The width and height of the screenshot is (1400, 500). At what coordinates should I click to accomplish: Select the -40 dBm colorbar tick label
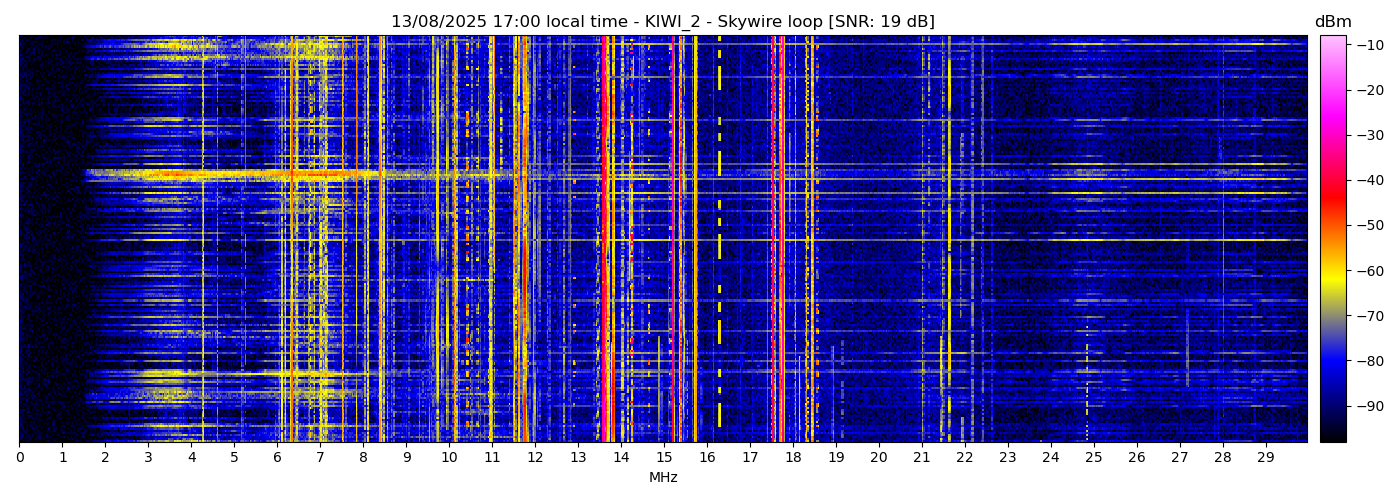click(1368, 180)
